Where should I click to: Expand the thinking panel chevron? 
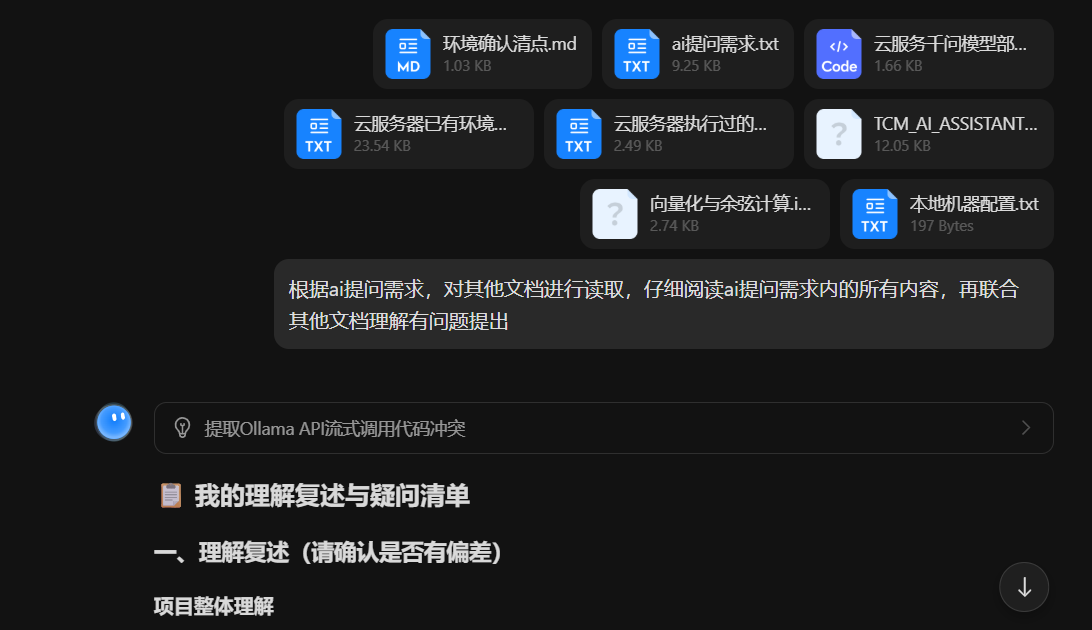pyautogui.click(x=1025, y=427)
